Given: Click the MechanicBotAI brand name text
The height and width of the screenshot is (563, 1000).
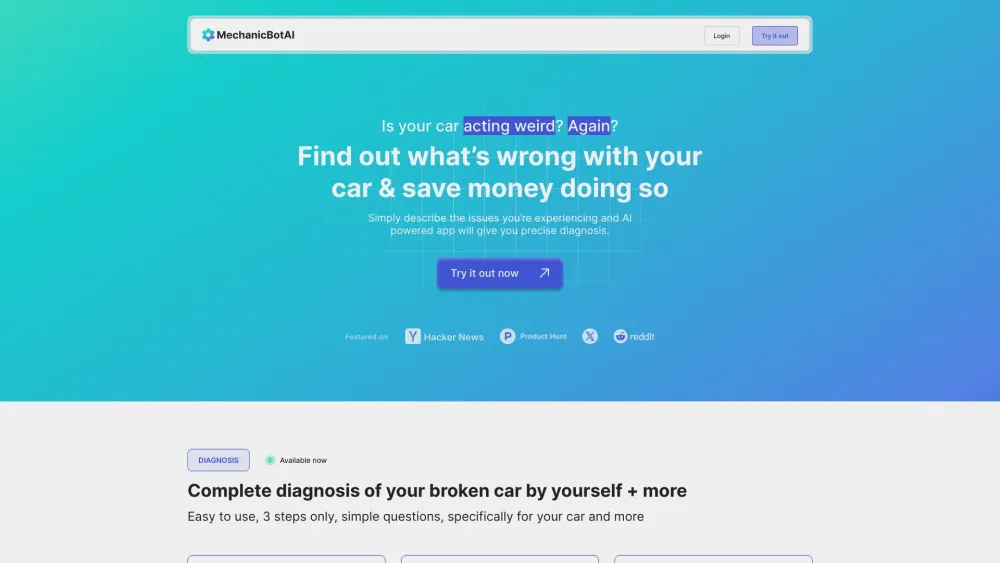Looking at the screenshot, I should coord(255,35).
